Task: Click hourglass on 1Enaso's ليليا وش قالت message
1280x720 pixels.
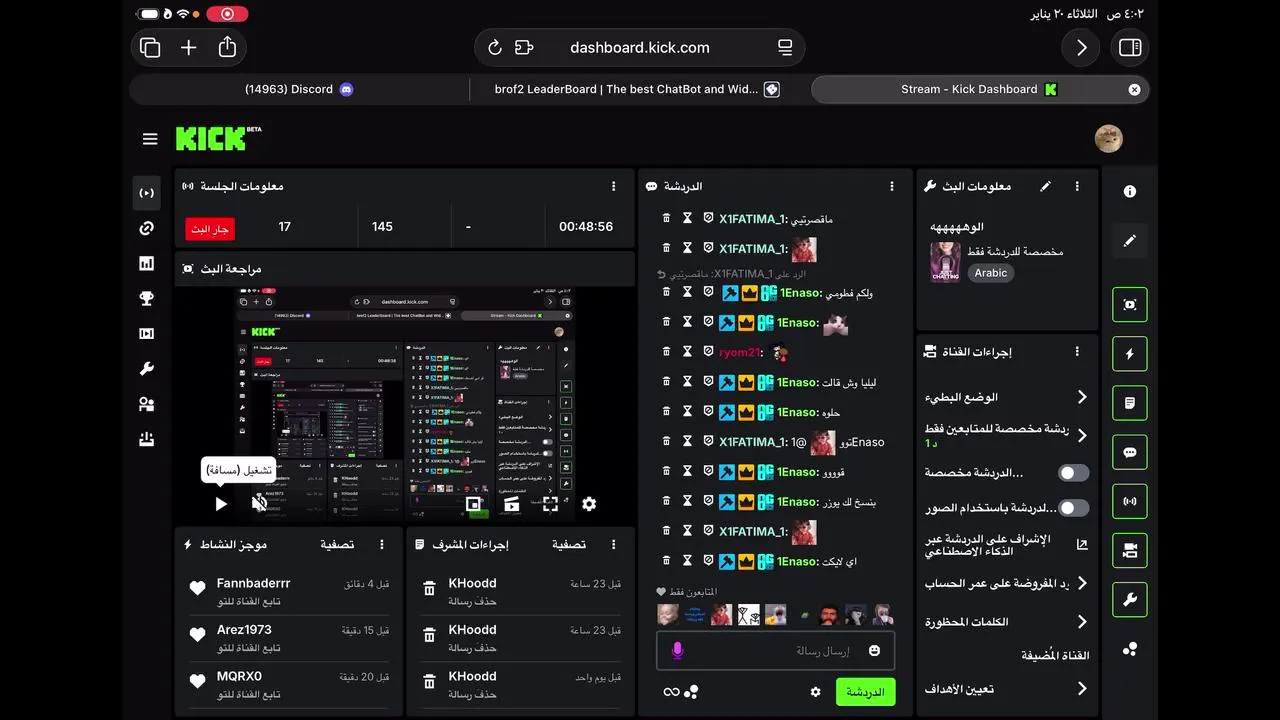Action: point(687,382)
